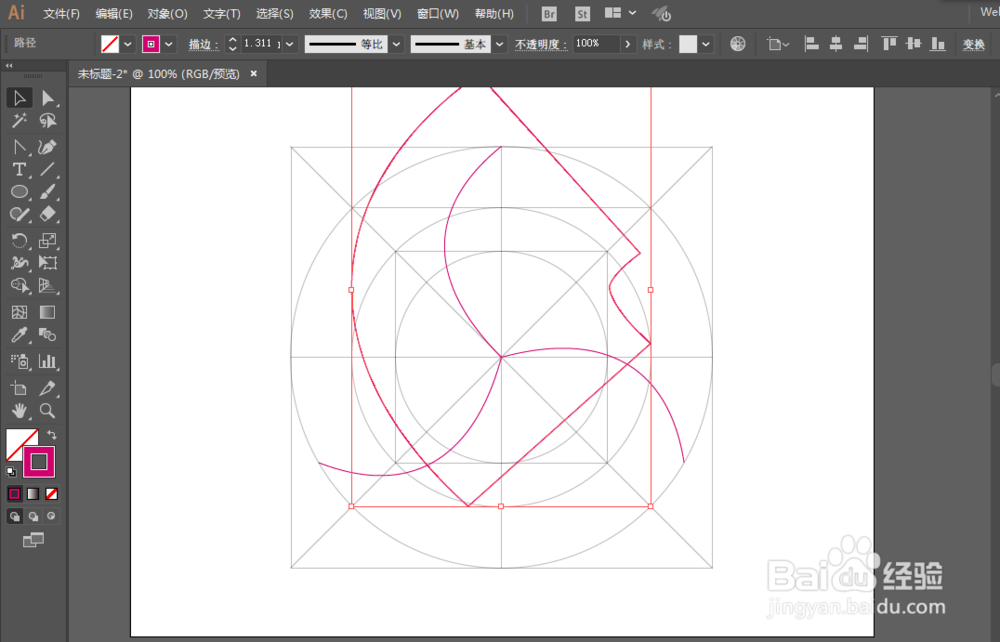Open the 等比 width profile dropdown
This screenshot has width=1000, height=642.
coord(396,44)
